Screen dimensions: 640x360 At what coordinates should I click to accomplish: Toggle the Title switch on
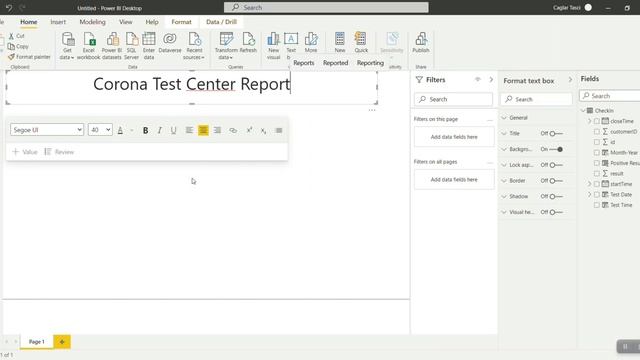(556, 133)
